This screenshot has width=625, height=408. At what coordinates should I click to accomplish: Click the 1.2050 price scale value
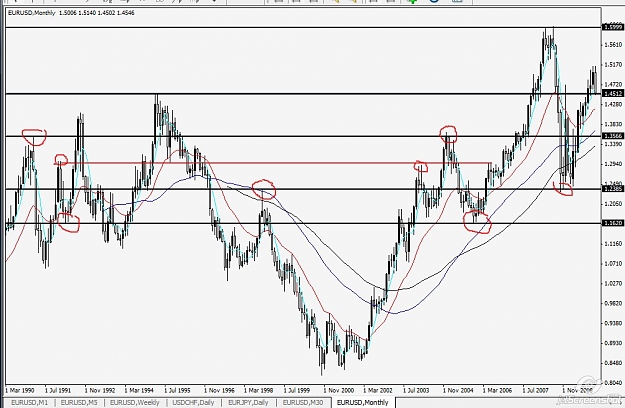(x=613, y=204)
